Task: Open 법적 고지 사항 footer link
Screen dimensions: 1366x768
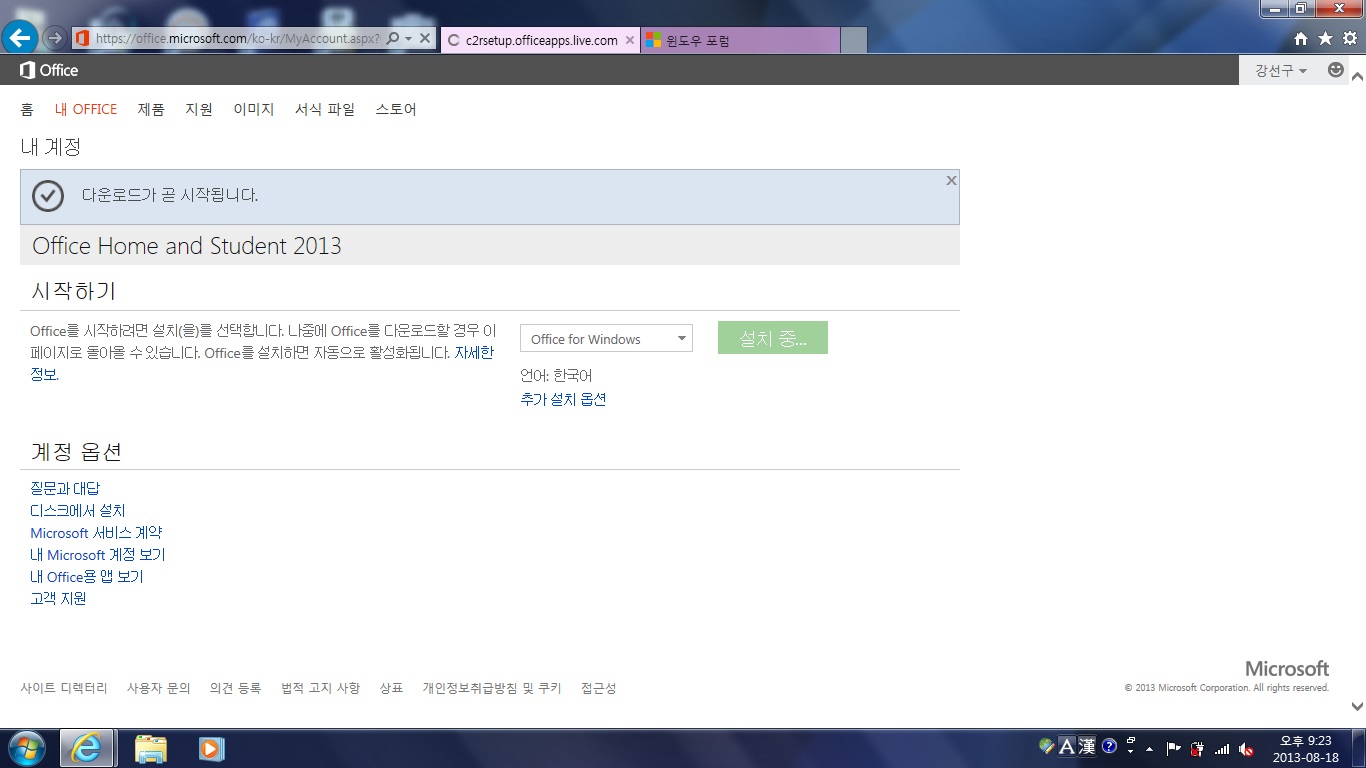Action: [320, 688]
